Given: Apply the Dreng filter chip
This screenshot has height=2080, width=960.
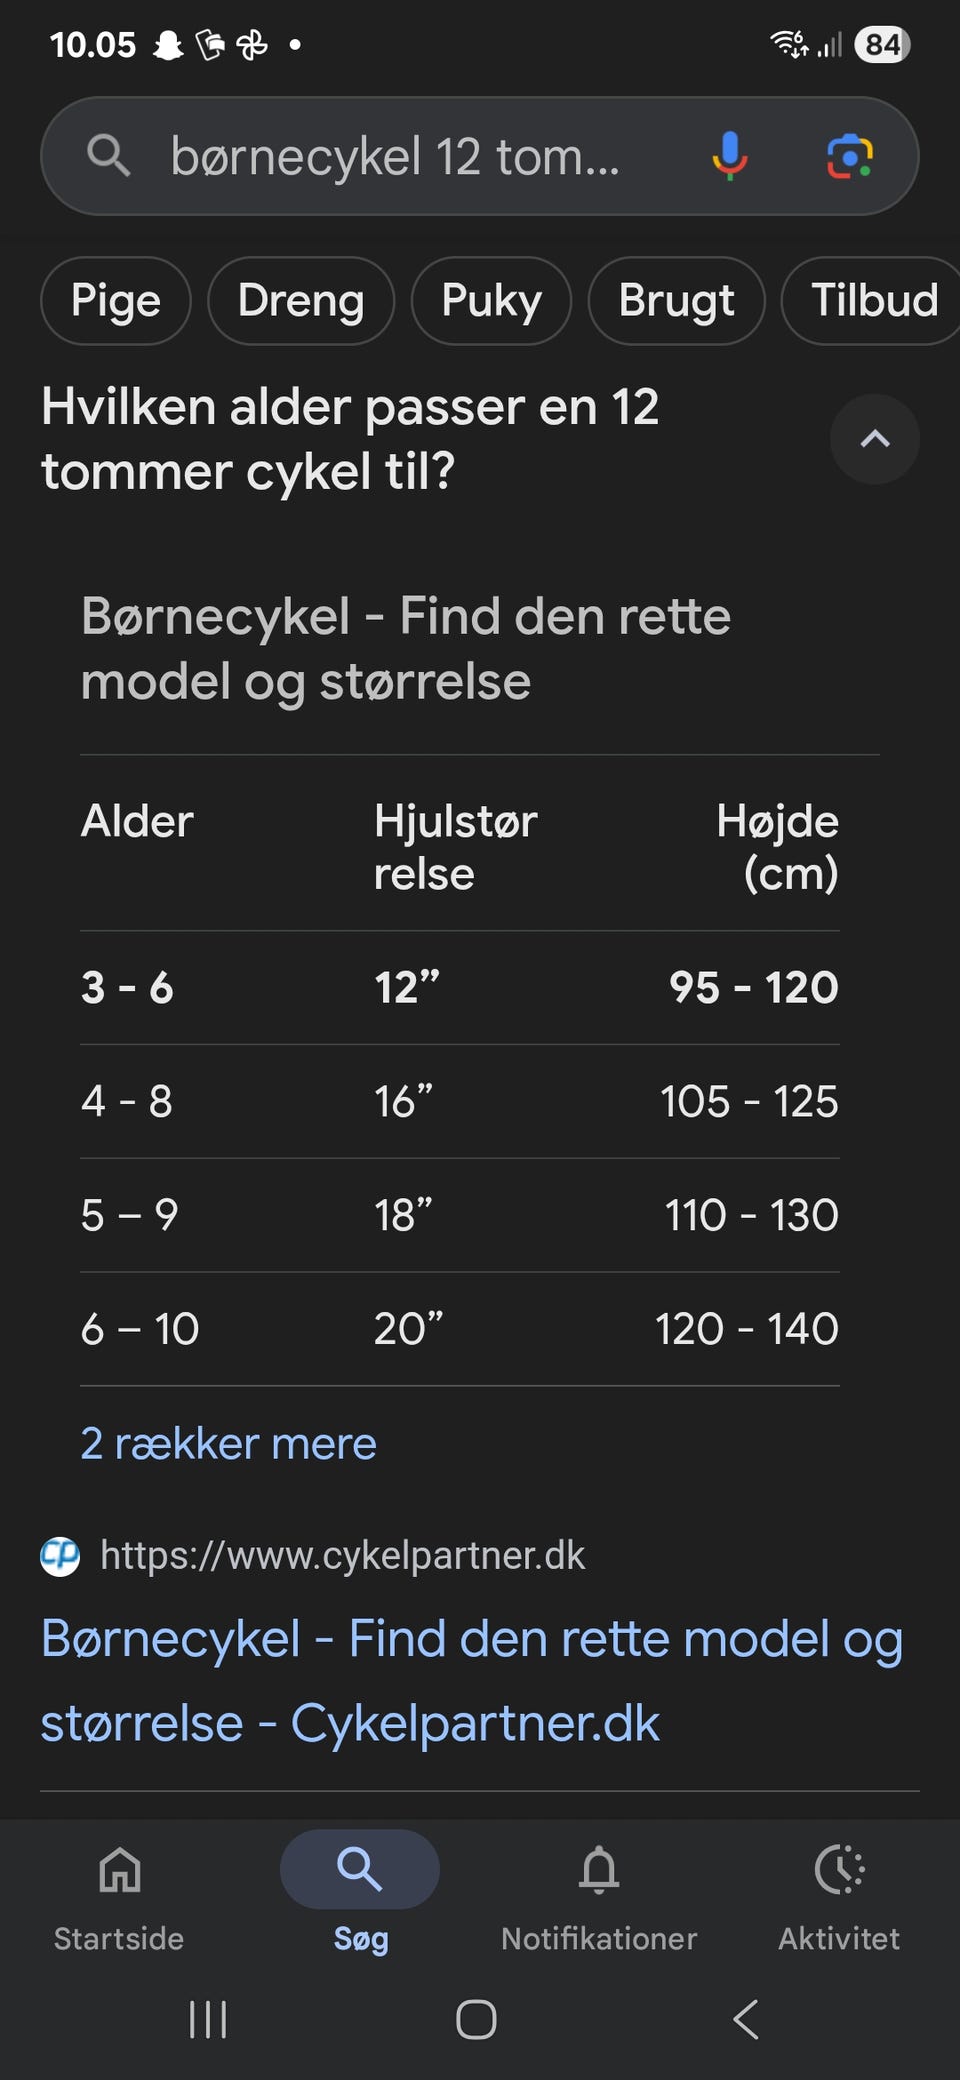Looking at the screenshot, I should pos(301,300).
